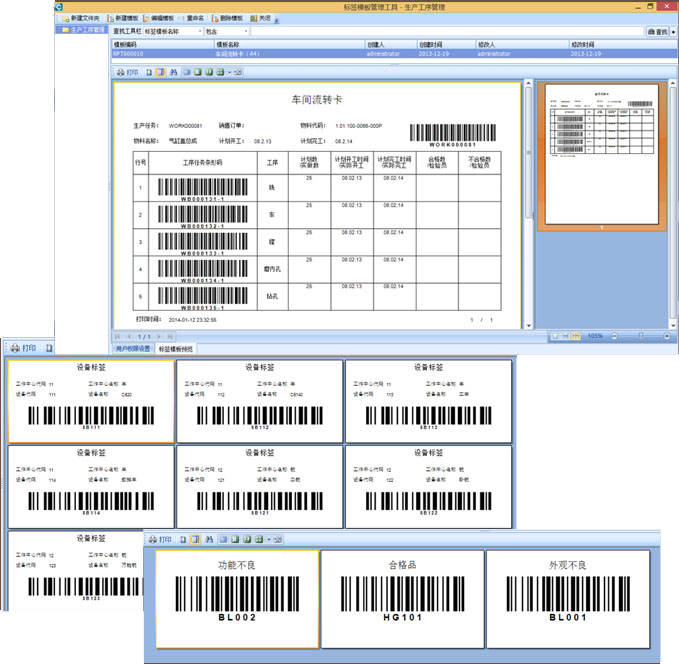Go to last page navigation button
This screenshot has height=664, width=679.
point(170,337)
